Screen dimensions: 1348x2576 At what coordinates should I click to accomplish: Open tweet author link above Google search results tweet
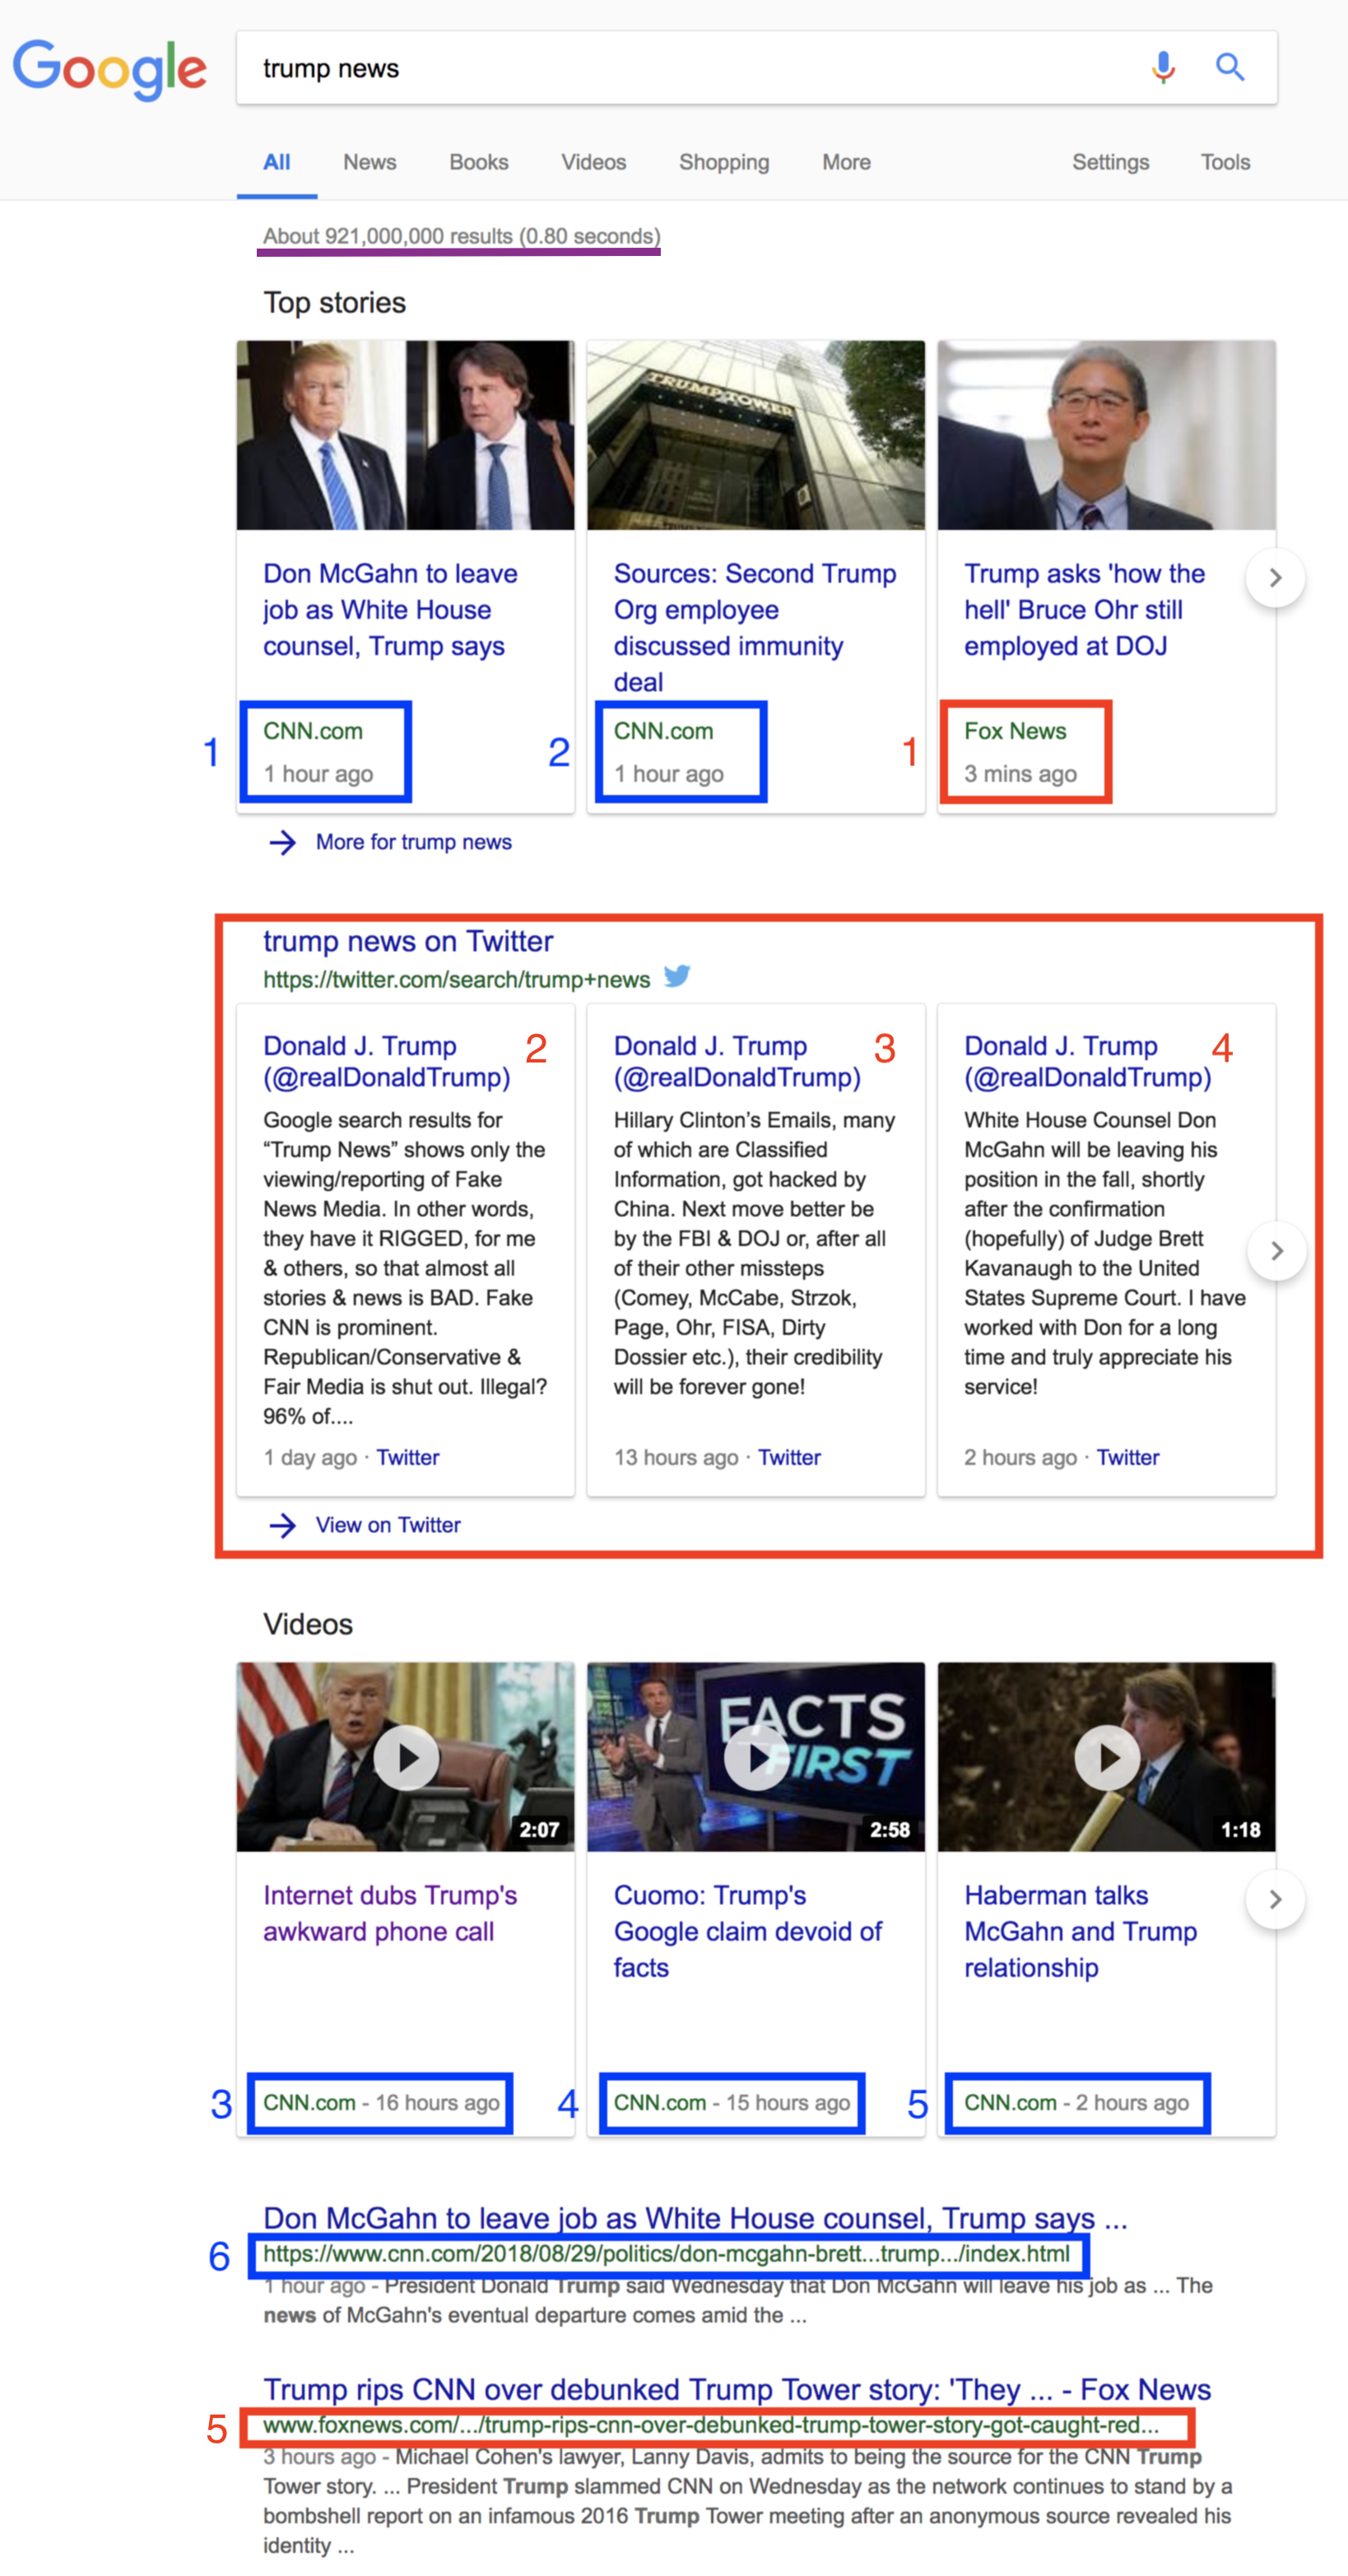pyautogui.click(x=387, y=1061)
